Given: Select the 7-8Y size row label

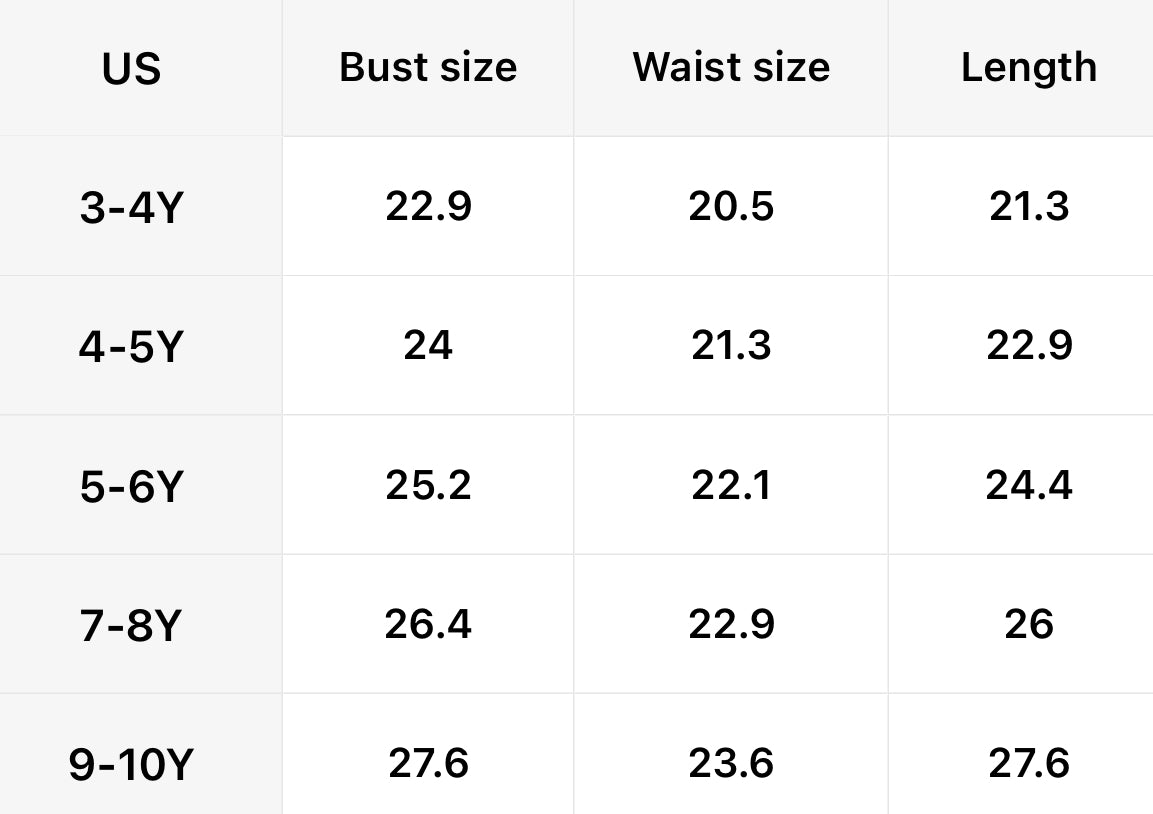Looking at the screenshot, I should [131, 626].
